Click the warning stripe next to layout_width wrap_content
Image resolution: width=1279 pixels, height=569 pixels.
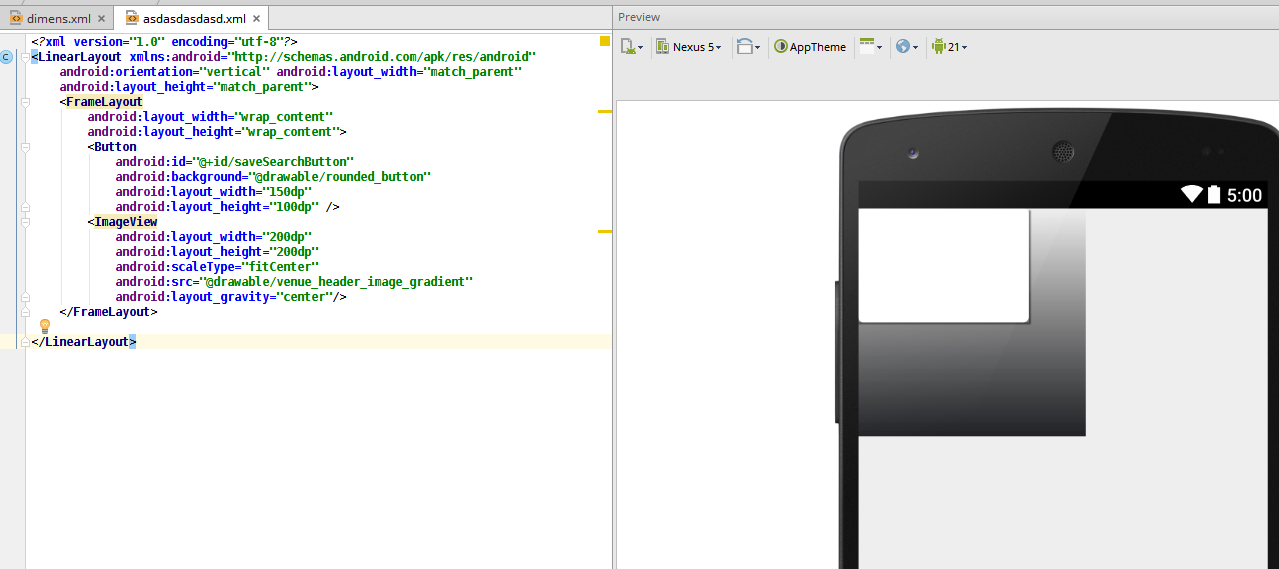(x=604, y=111)
